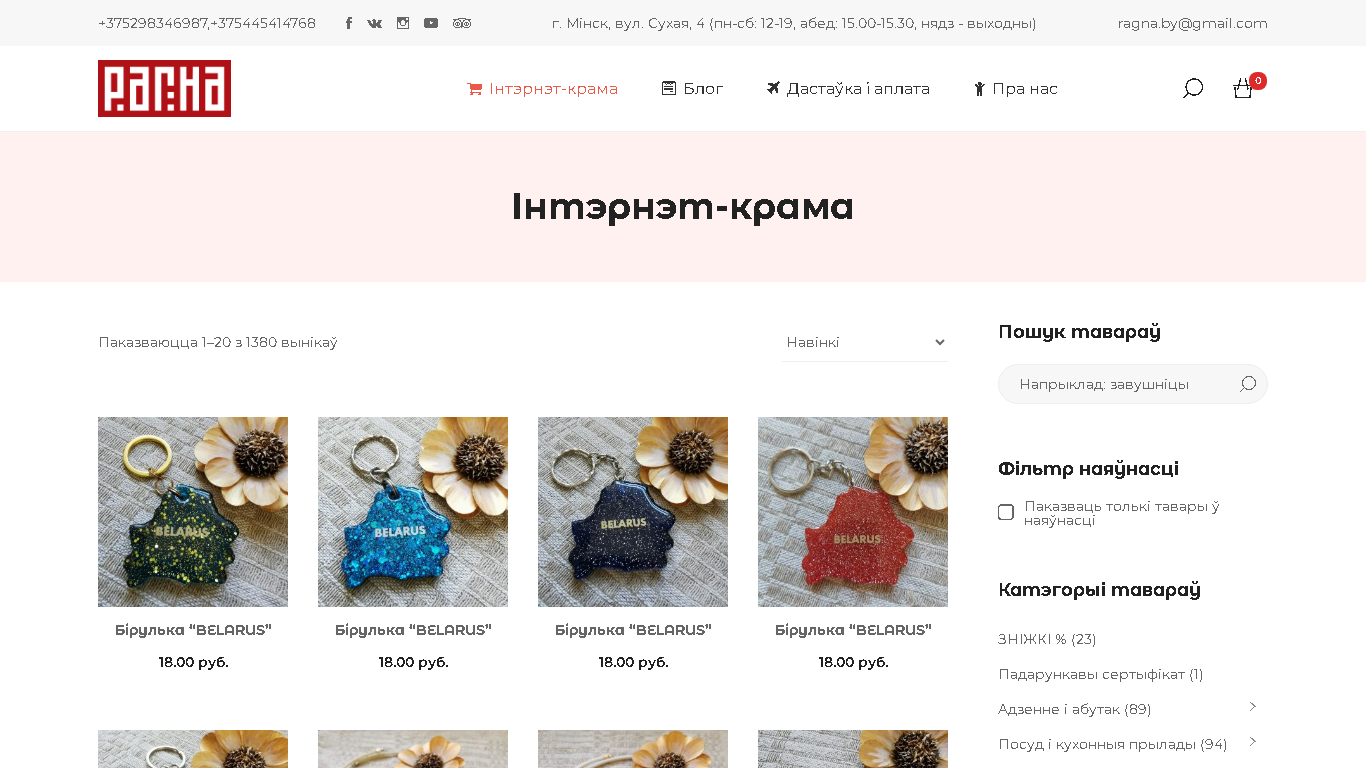
Task: Open the ЗНІЖКІ % category link
Action: click(x=1047, y=639)
